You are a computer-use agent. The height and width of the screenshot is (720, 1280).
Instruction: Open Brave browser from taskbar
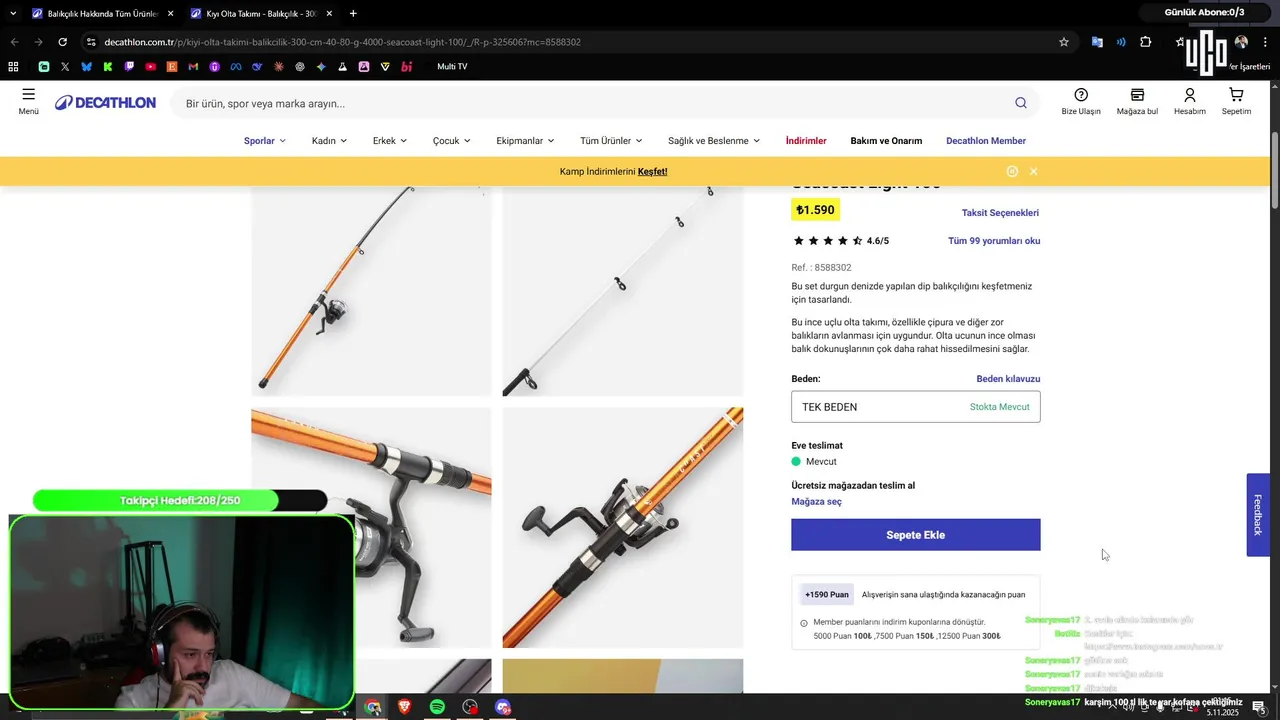pyautogui.click(x=405, y=707)
